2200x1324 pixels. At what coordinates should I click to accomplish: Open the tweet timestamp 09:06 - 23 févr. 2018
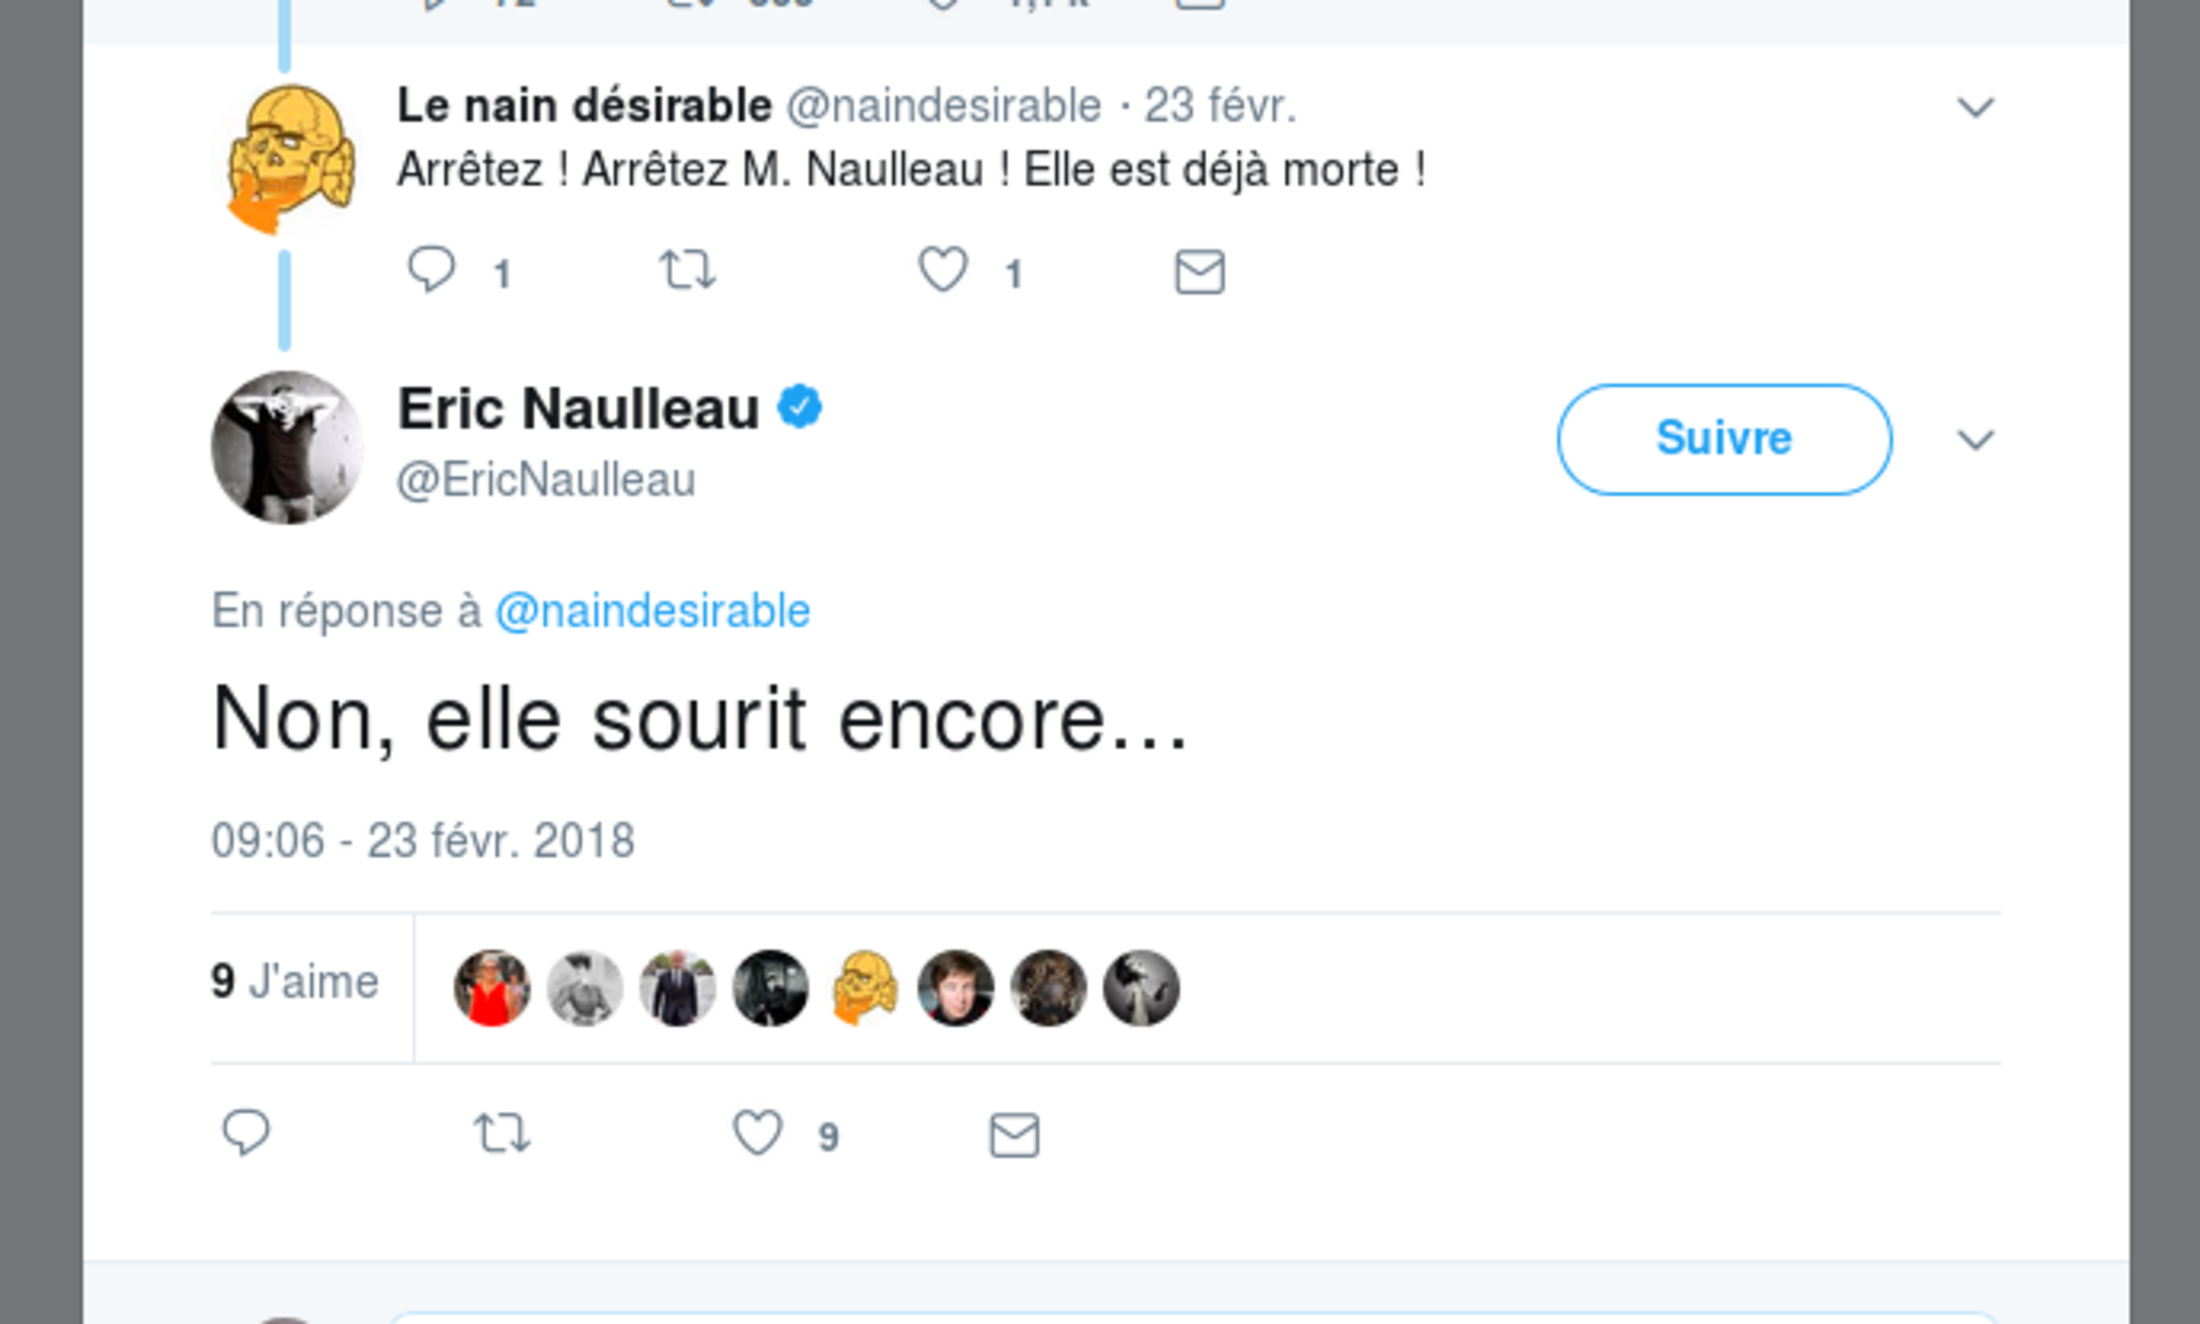tap(422, 841)
